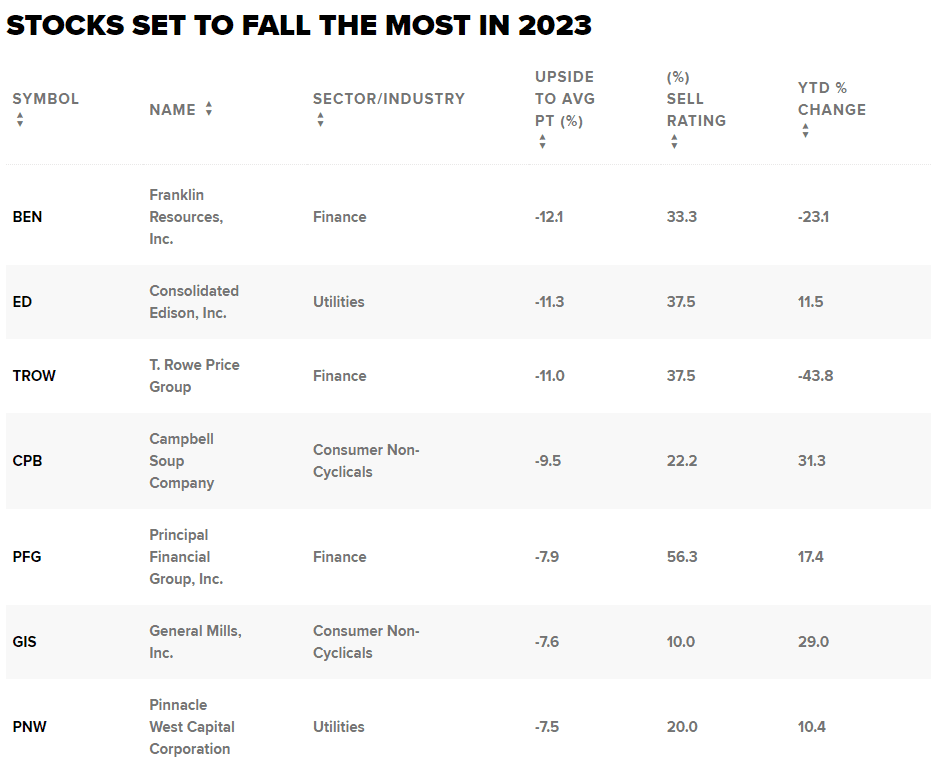Image resolution: width=931 pixels, height=774 pixels.
Task: Click sort arrows under Upside to Avg PT
Action: [542, 142]
